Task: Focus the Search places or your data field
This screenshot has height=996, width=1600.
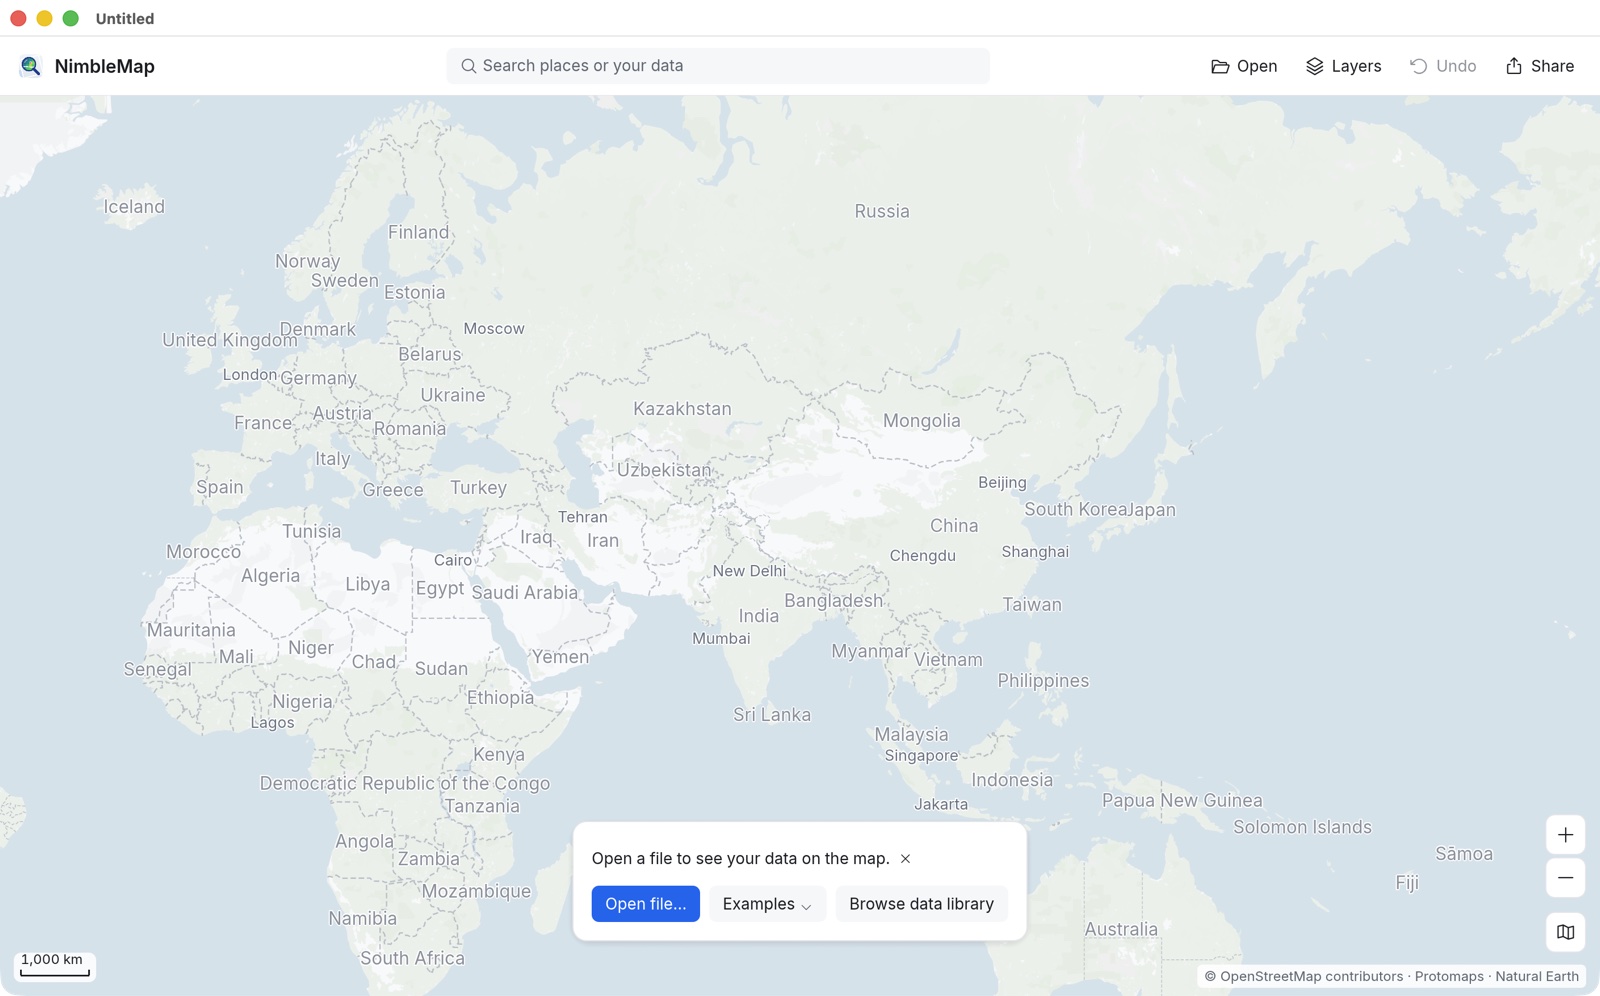Action: pos(718,66)
